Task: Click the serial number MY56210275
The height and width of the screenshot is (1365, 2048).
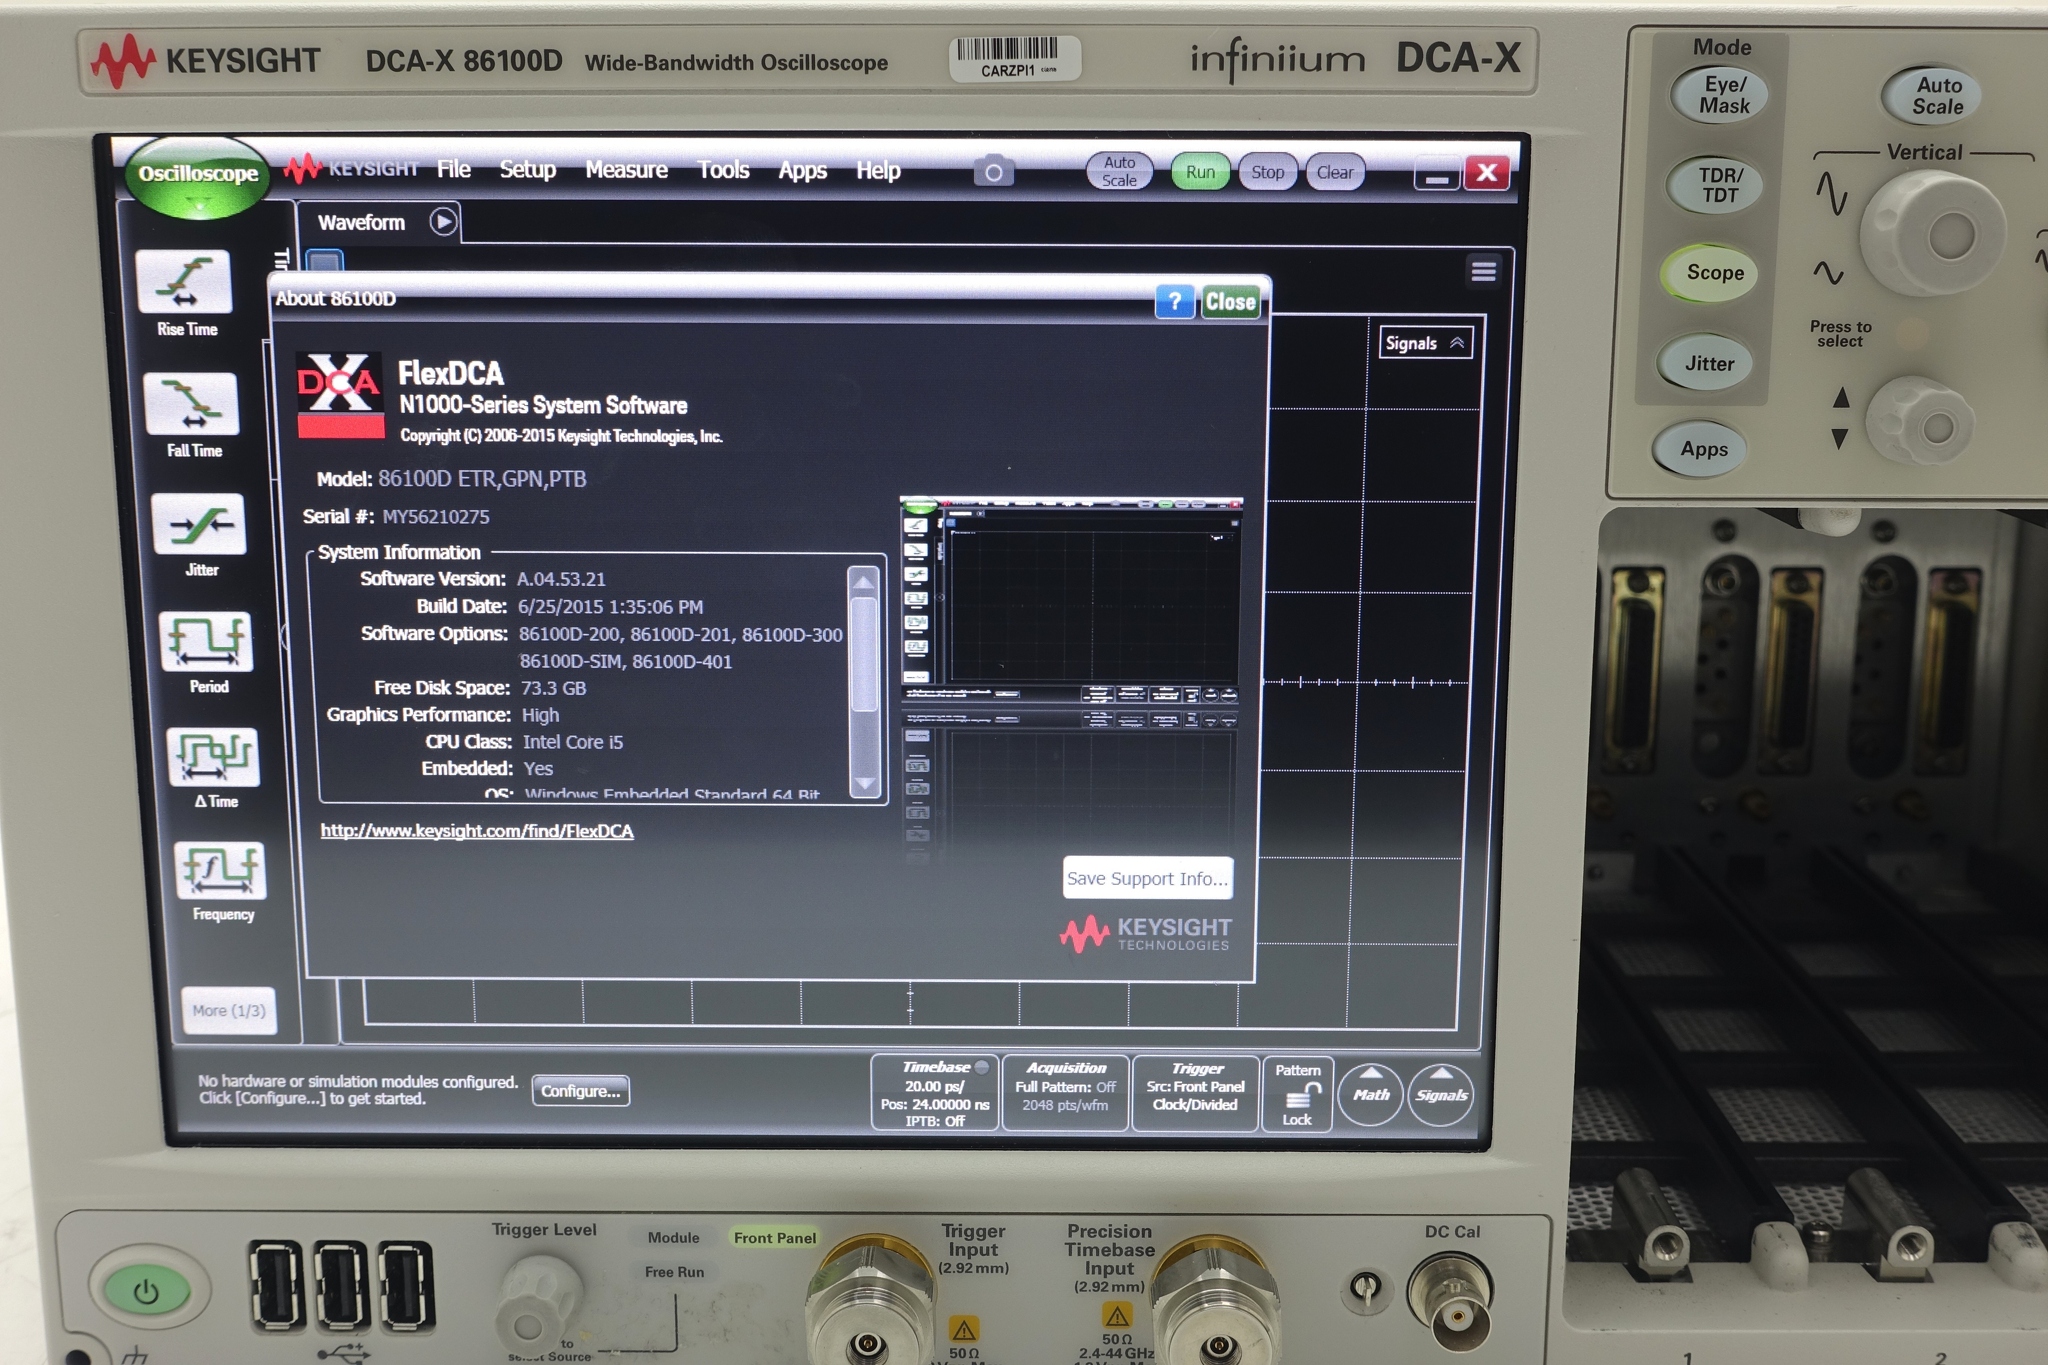Action: pos(436,517)
